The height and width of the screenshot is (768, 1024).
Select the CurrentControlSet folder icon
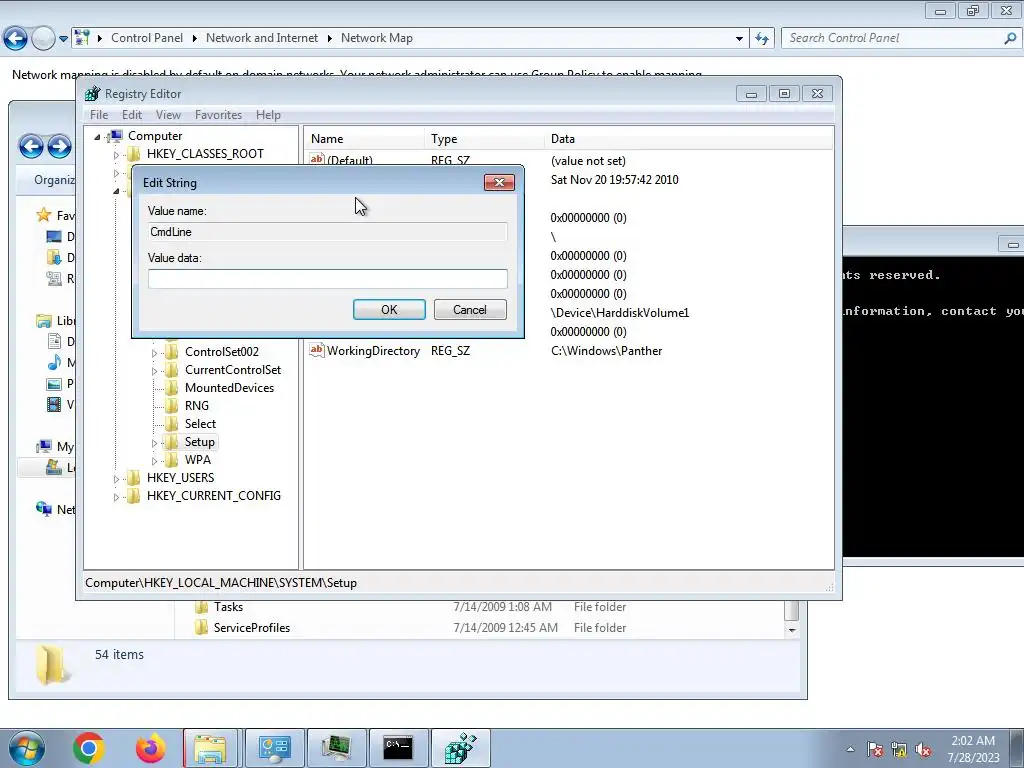pyautogui.click(x=172, y=370)
